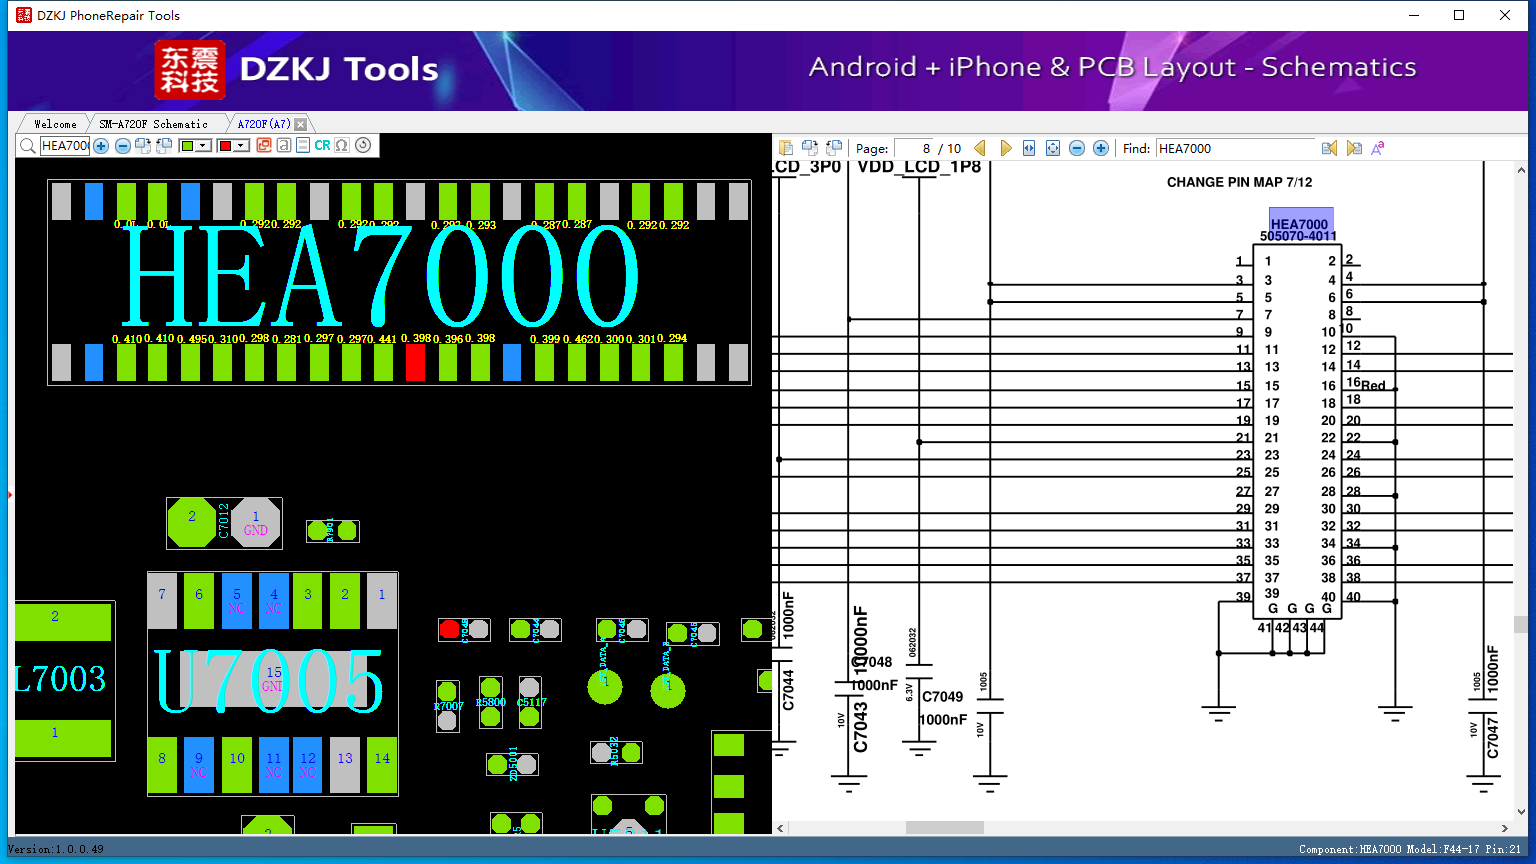Viewport: 1536px width, 864px height.
Task: Click 'CHANGE PIN MAP 7/12' note
Action: click(1239, 182)
